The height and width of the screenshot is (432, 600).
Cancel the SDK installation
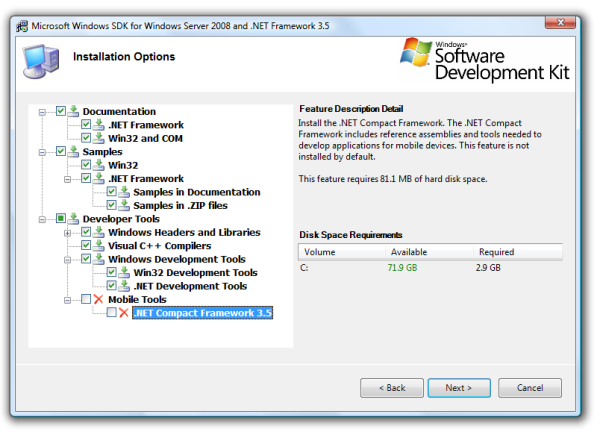coord(530,388)
